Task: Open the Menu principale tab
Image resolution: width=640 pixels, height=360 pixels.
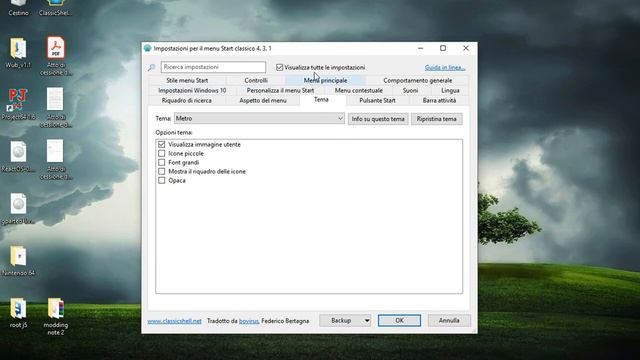Action: (x=325, y=80)
